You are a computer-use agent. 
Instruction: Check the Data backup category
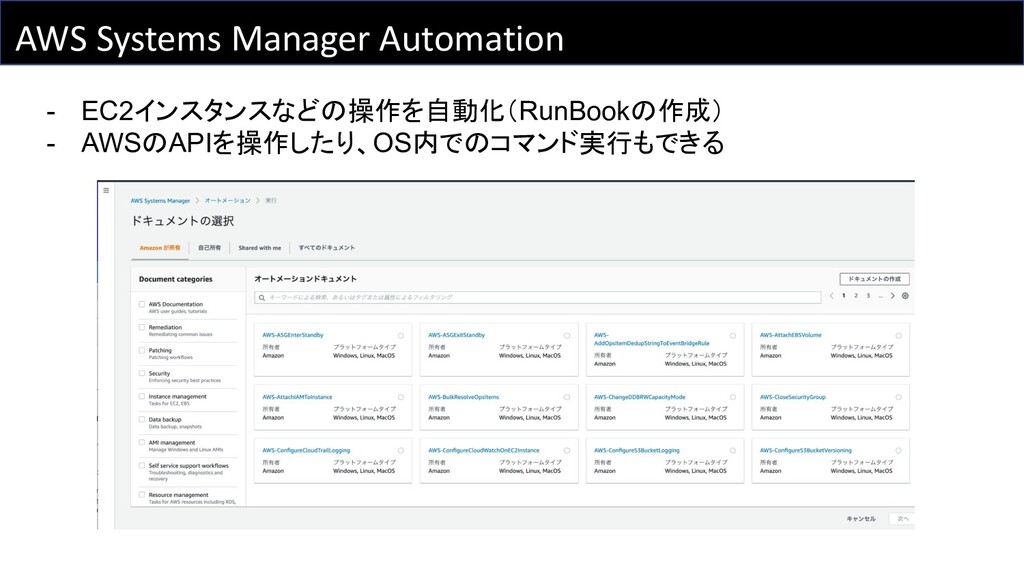coord(142,419)
